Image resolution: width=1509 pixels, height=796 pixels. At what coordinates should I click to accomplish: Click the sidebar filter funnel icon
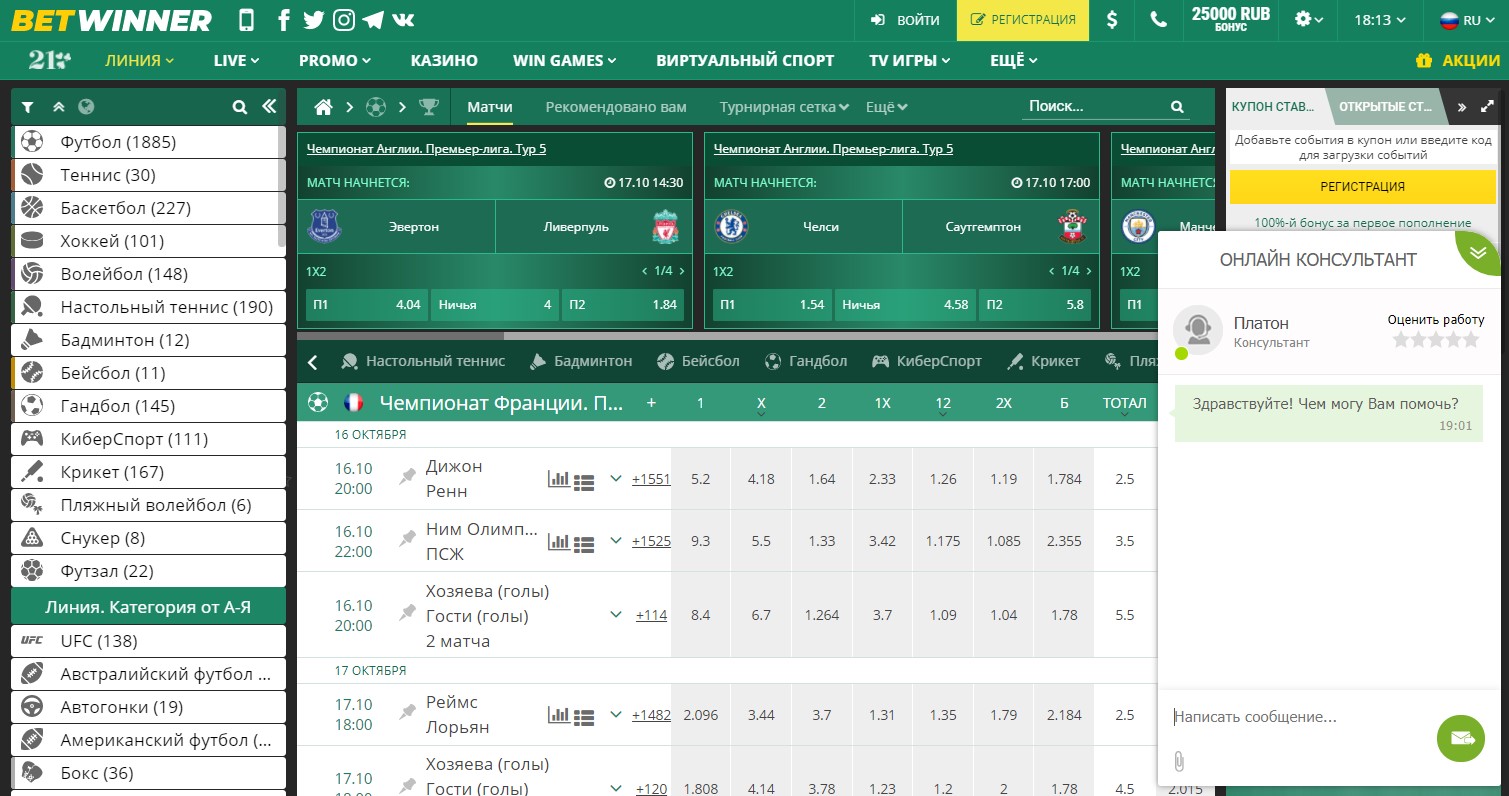(28, 107)
